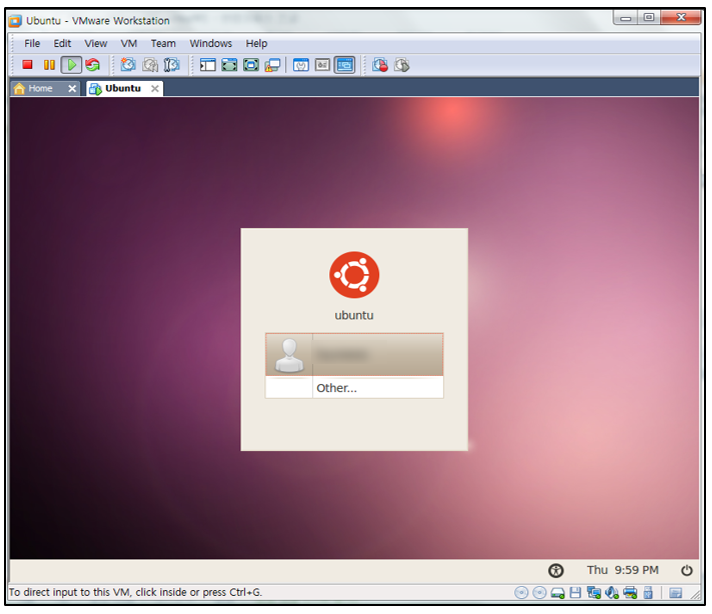Choose the Other... login option
Screen dimensions: 712x614
click(354, 388)
